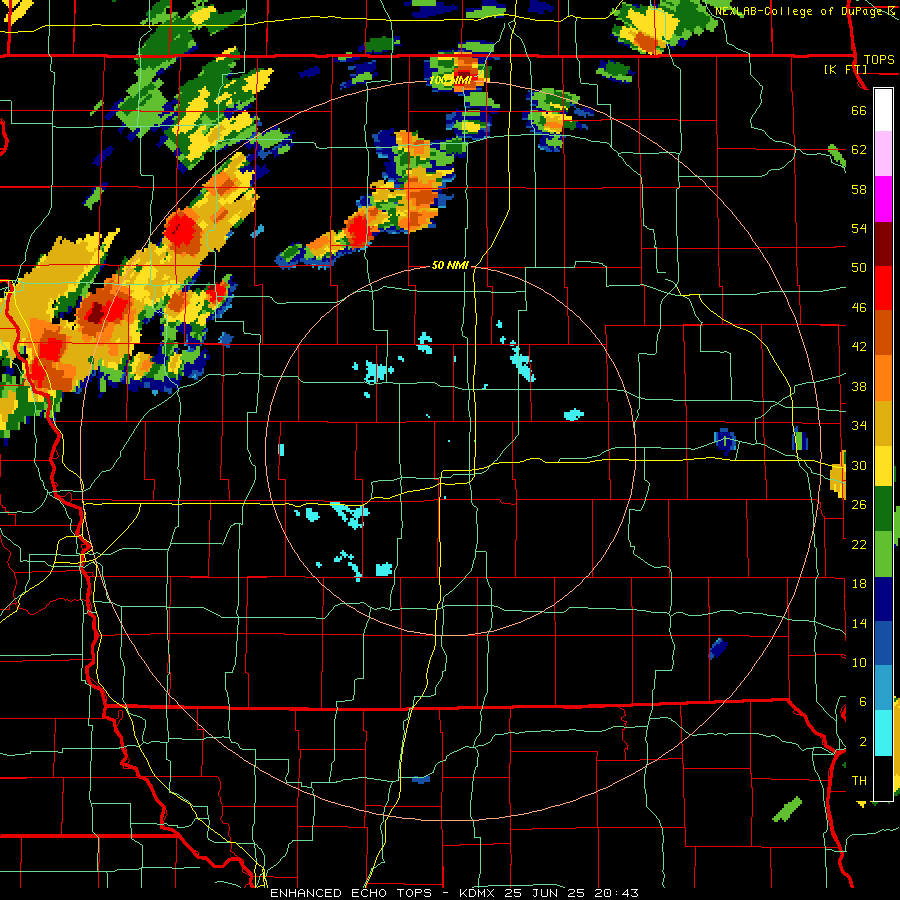
Task: Click the white color swatch in legend
Action: point(883,110)
